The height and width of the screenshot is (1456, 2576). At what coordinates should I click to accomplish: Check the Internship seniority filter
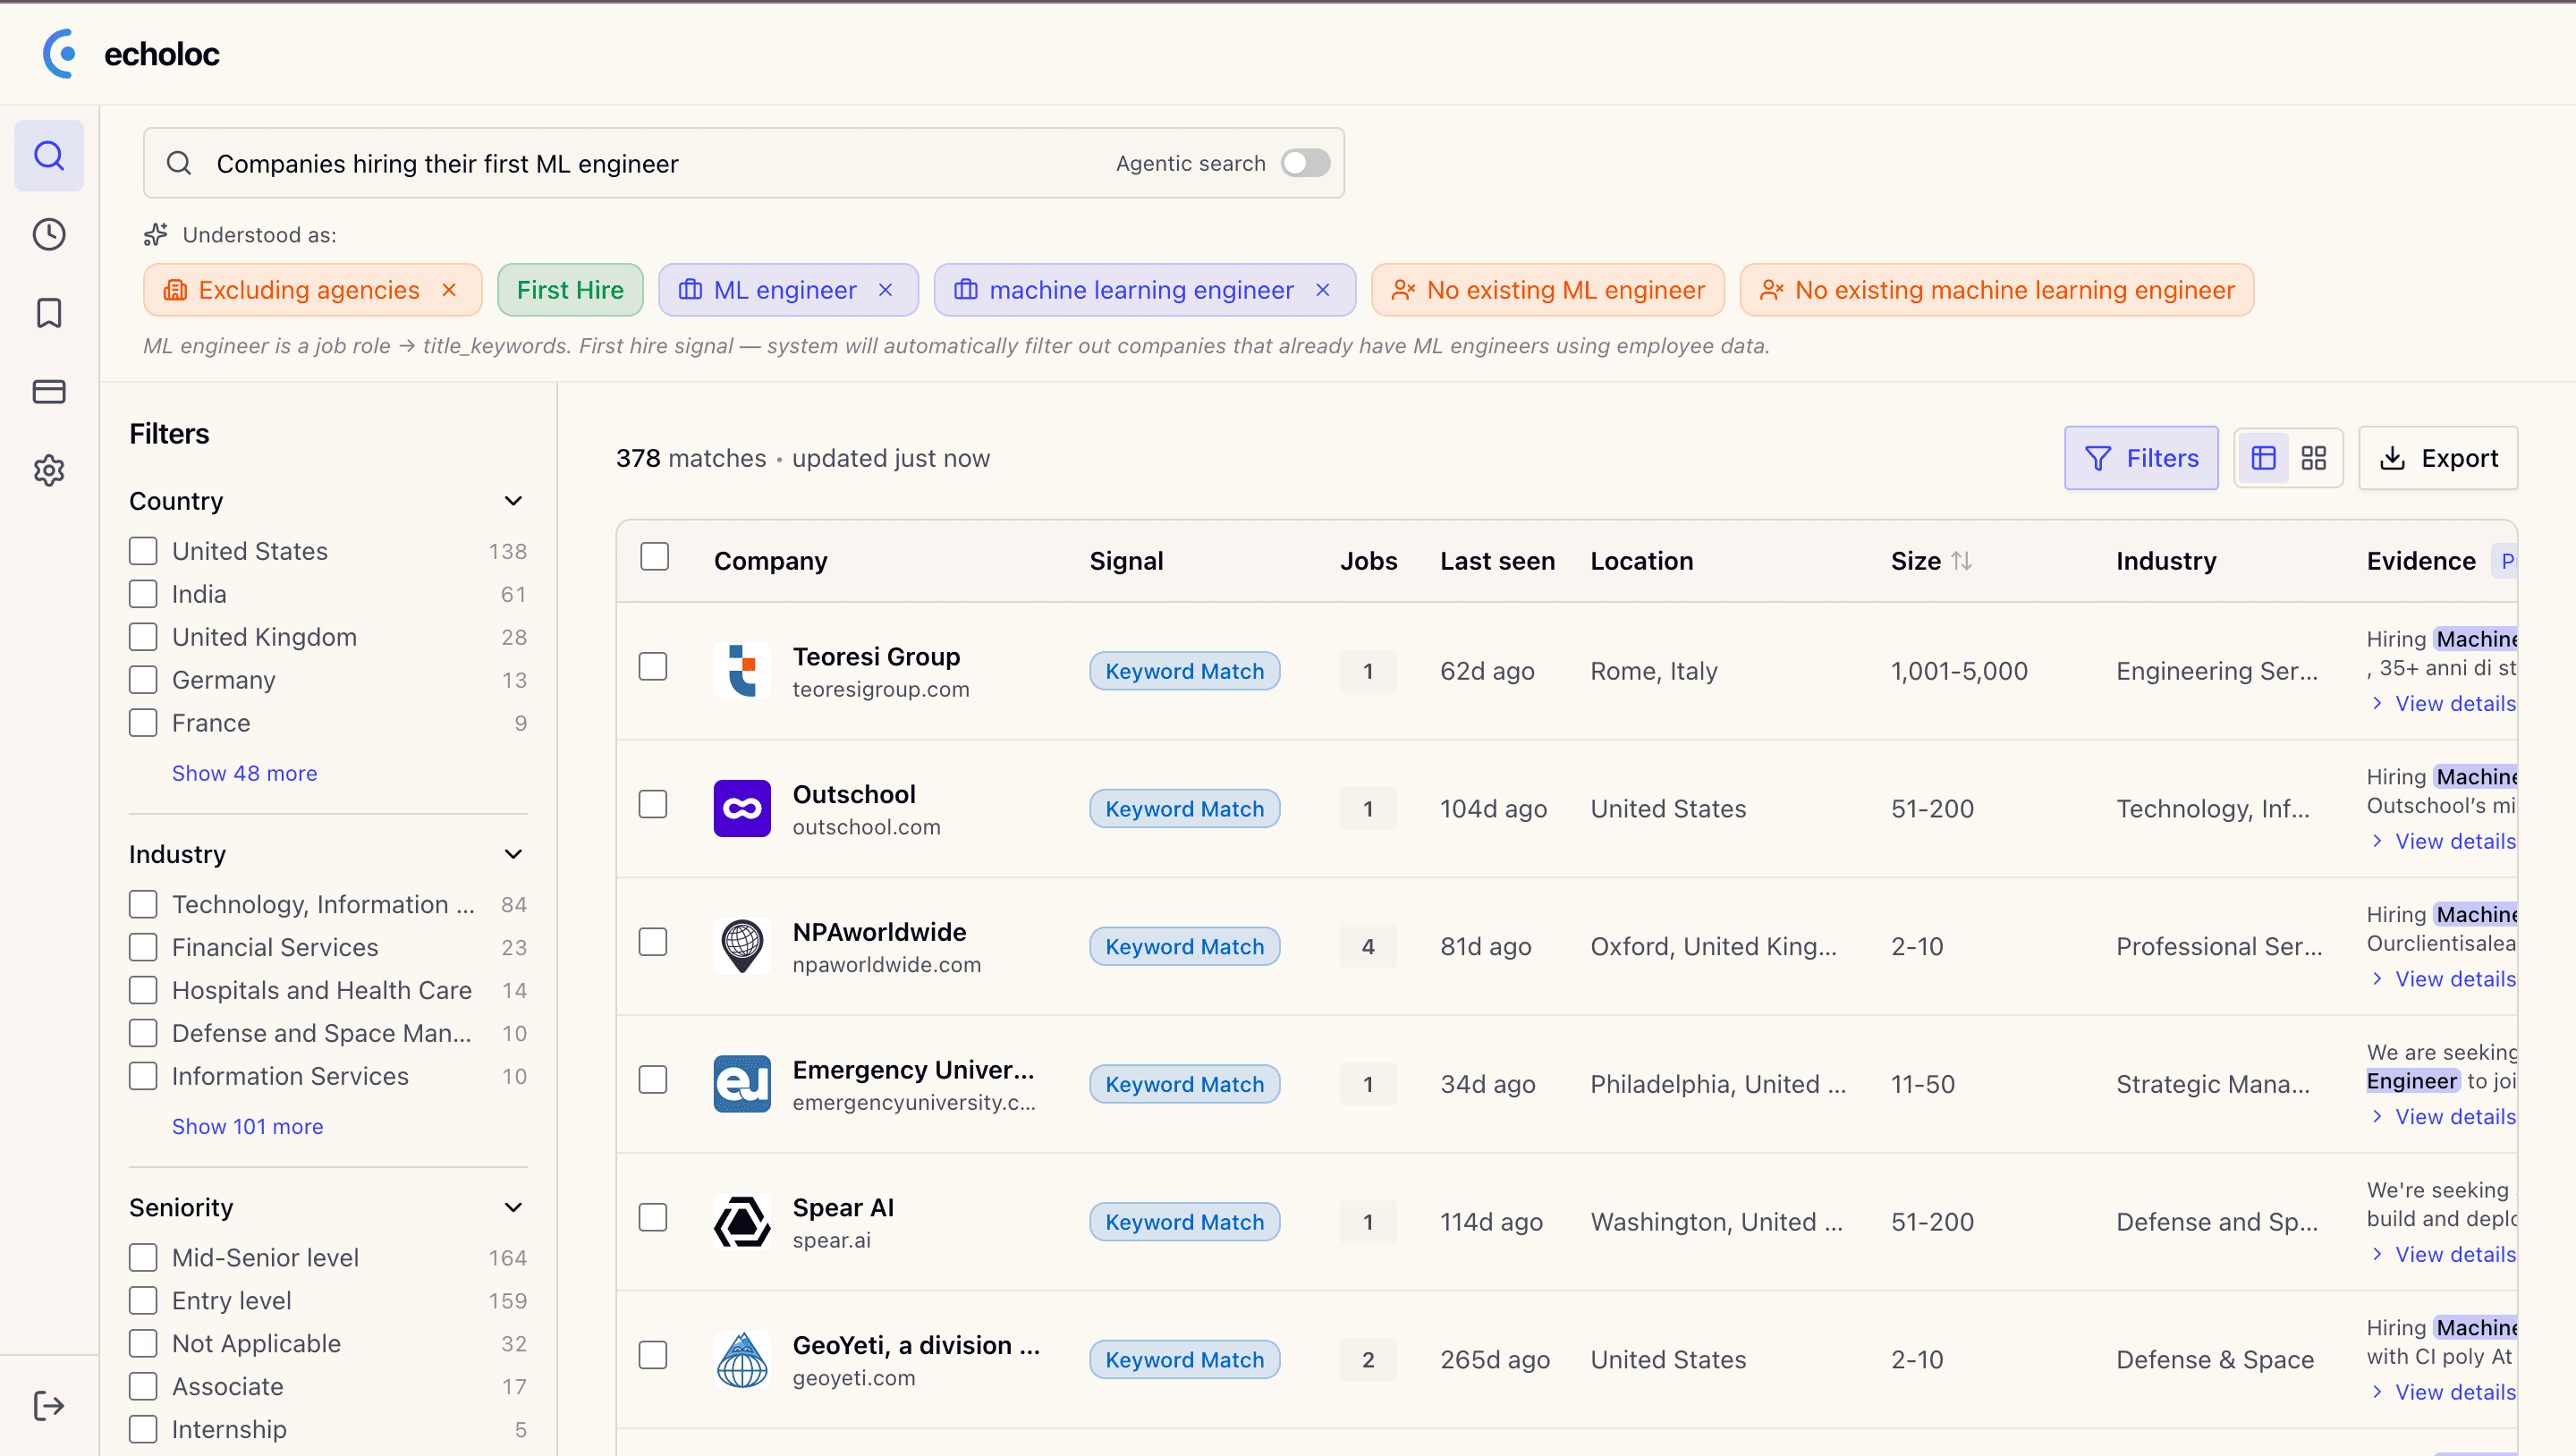pyautogui.click(x=143, y=1429)
